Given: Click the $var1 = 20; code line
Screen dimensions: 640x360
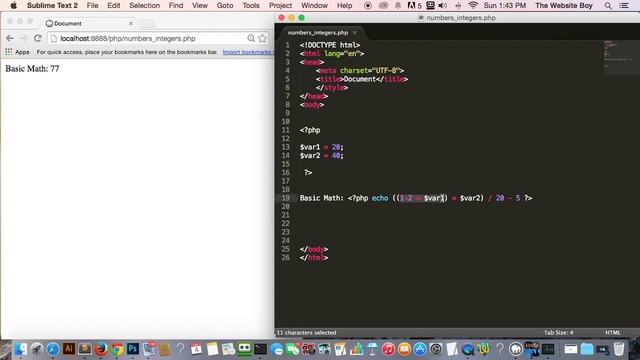Looking at the screenshot, I should point(322,147).
